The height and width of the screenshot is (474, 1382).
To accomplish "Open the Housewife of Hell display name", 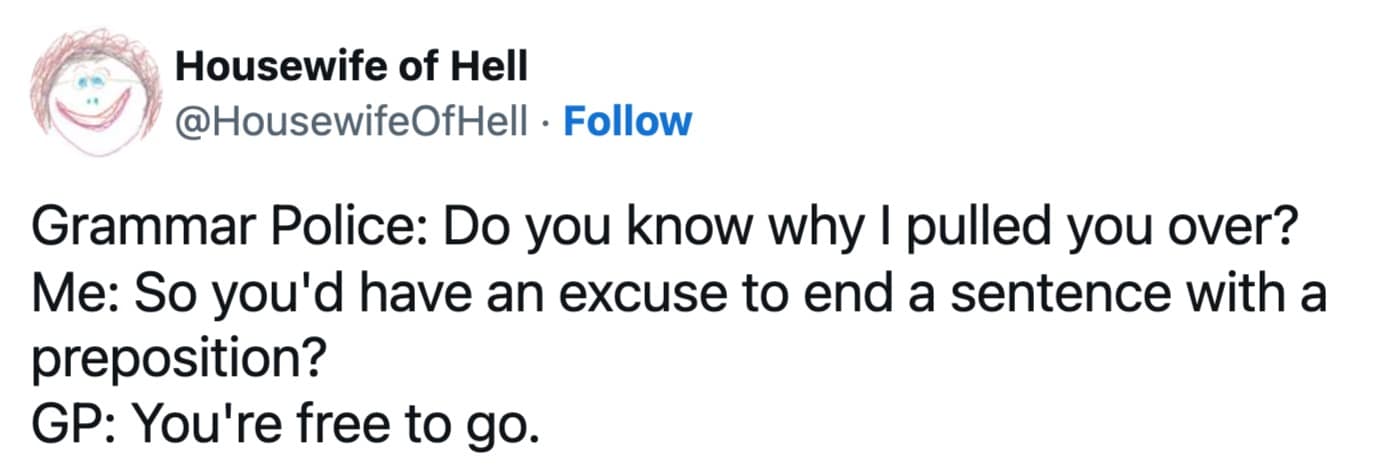I will tap(349, 67).
